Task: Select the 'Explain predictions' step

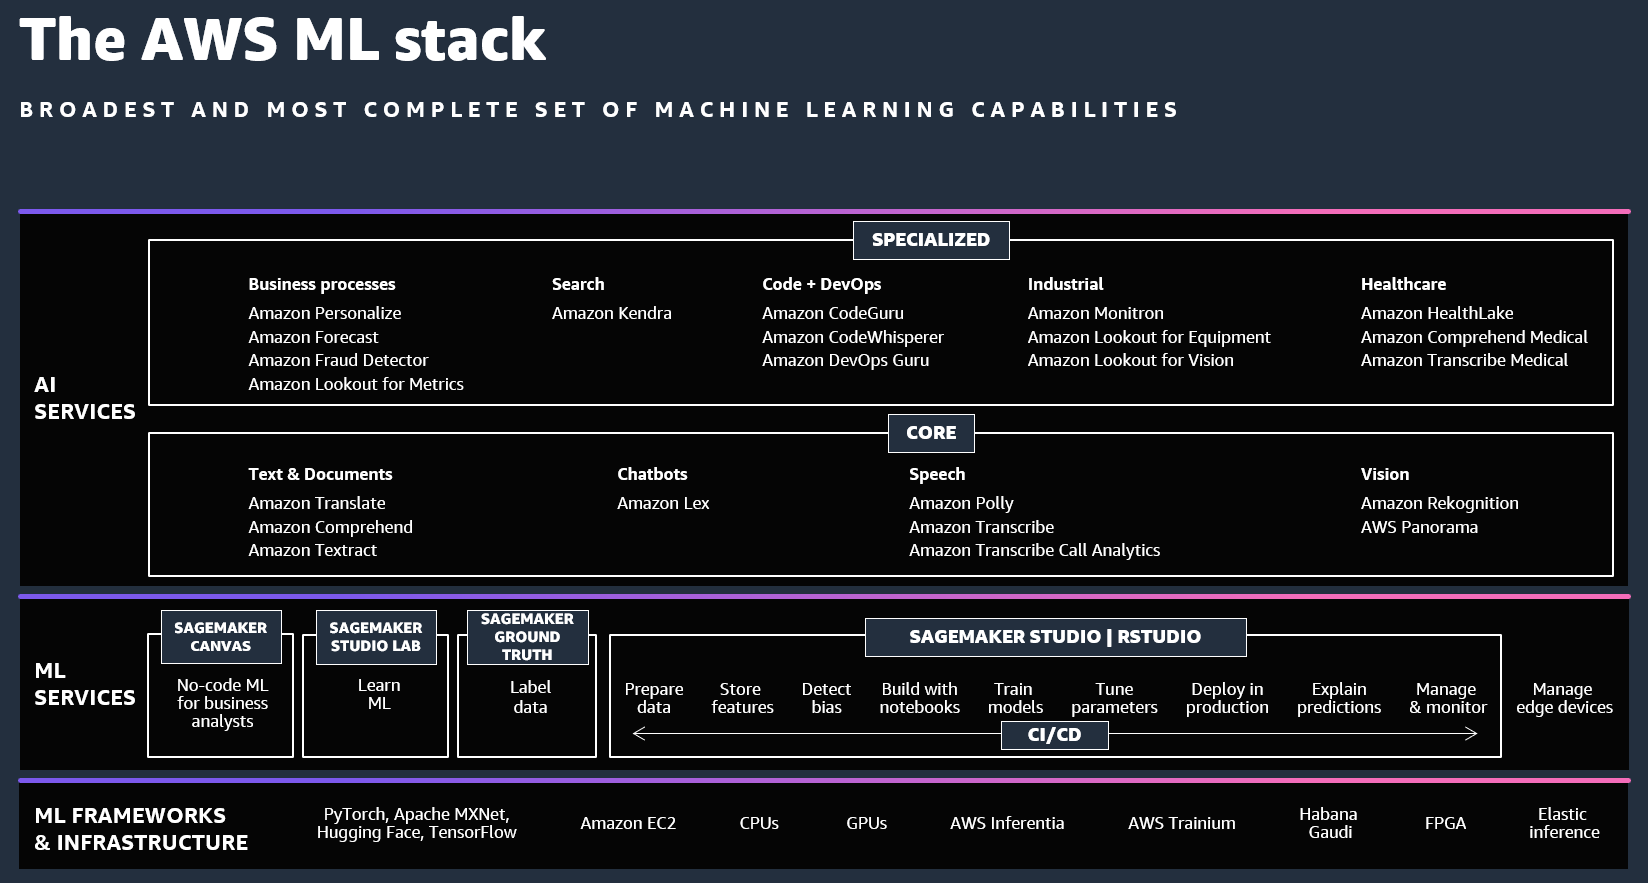Action: tap(1339, 698)
